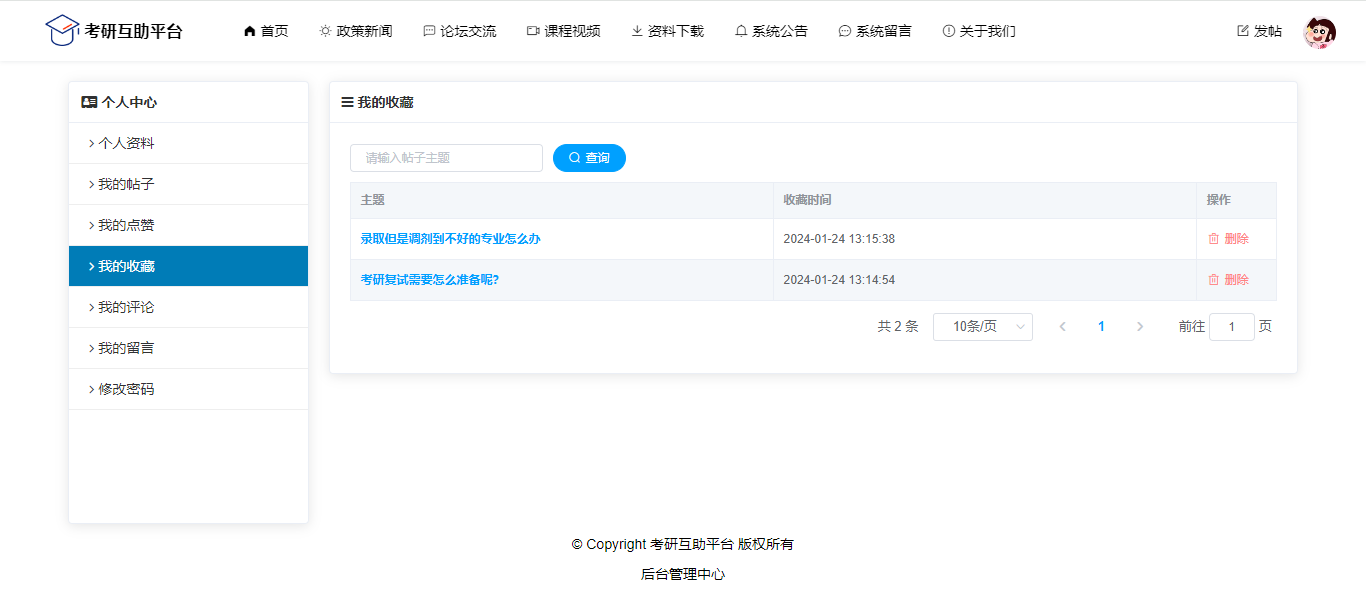Click the 发帖 post button
The image size is (1366, 606).
1259,31
